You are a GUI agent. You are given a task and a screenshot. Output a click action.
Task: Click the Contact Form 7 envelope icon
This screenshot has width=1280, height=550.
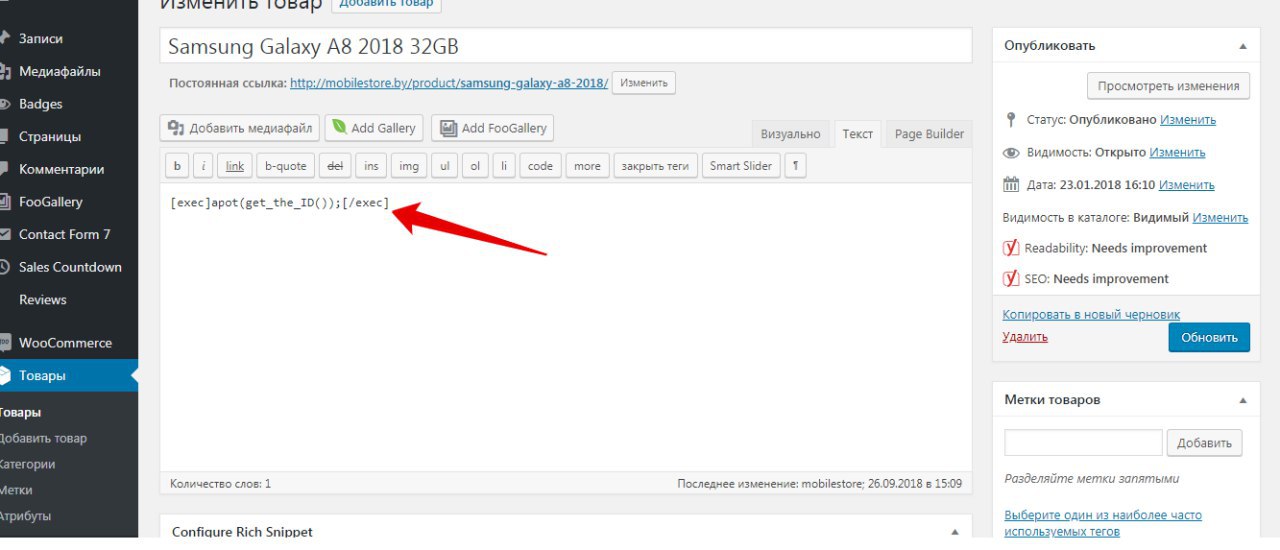coord(5,234)
